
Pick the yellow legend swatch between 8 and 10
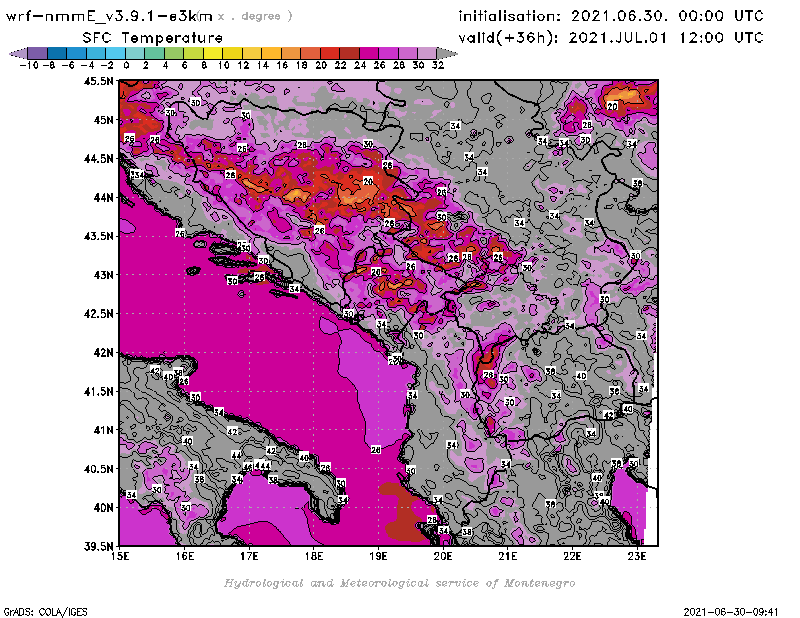click(213, 53)
